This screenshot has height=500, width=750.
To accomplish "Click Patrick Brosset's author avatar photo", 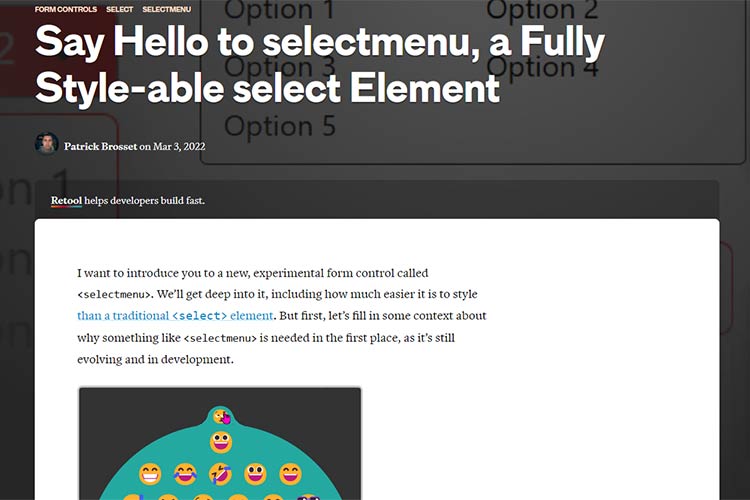I will (x=46, y=146).
